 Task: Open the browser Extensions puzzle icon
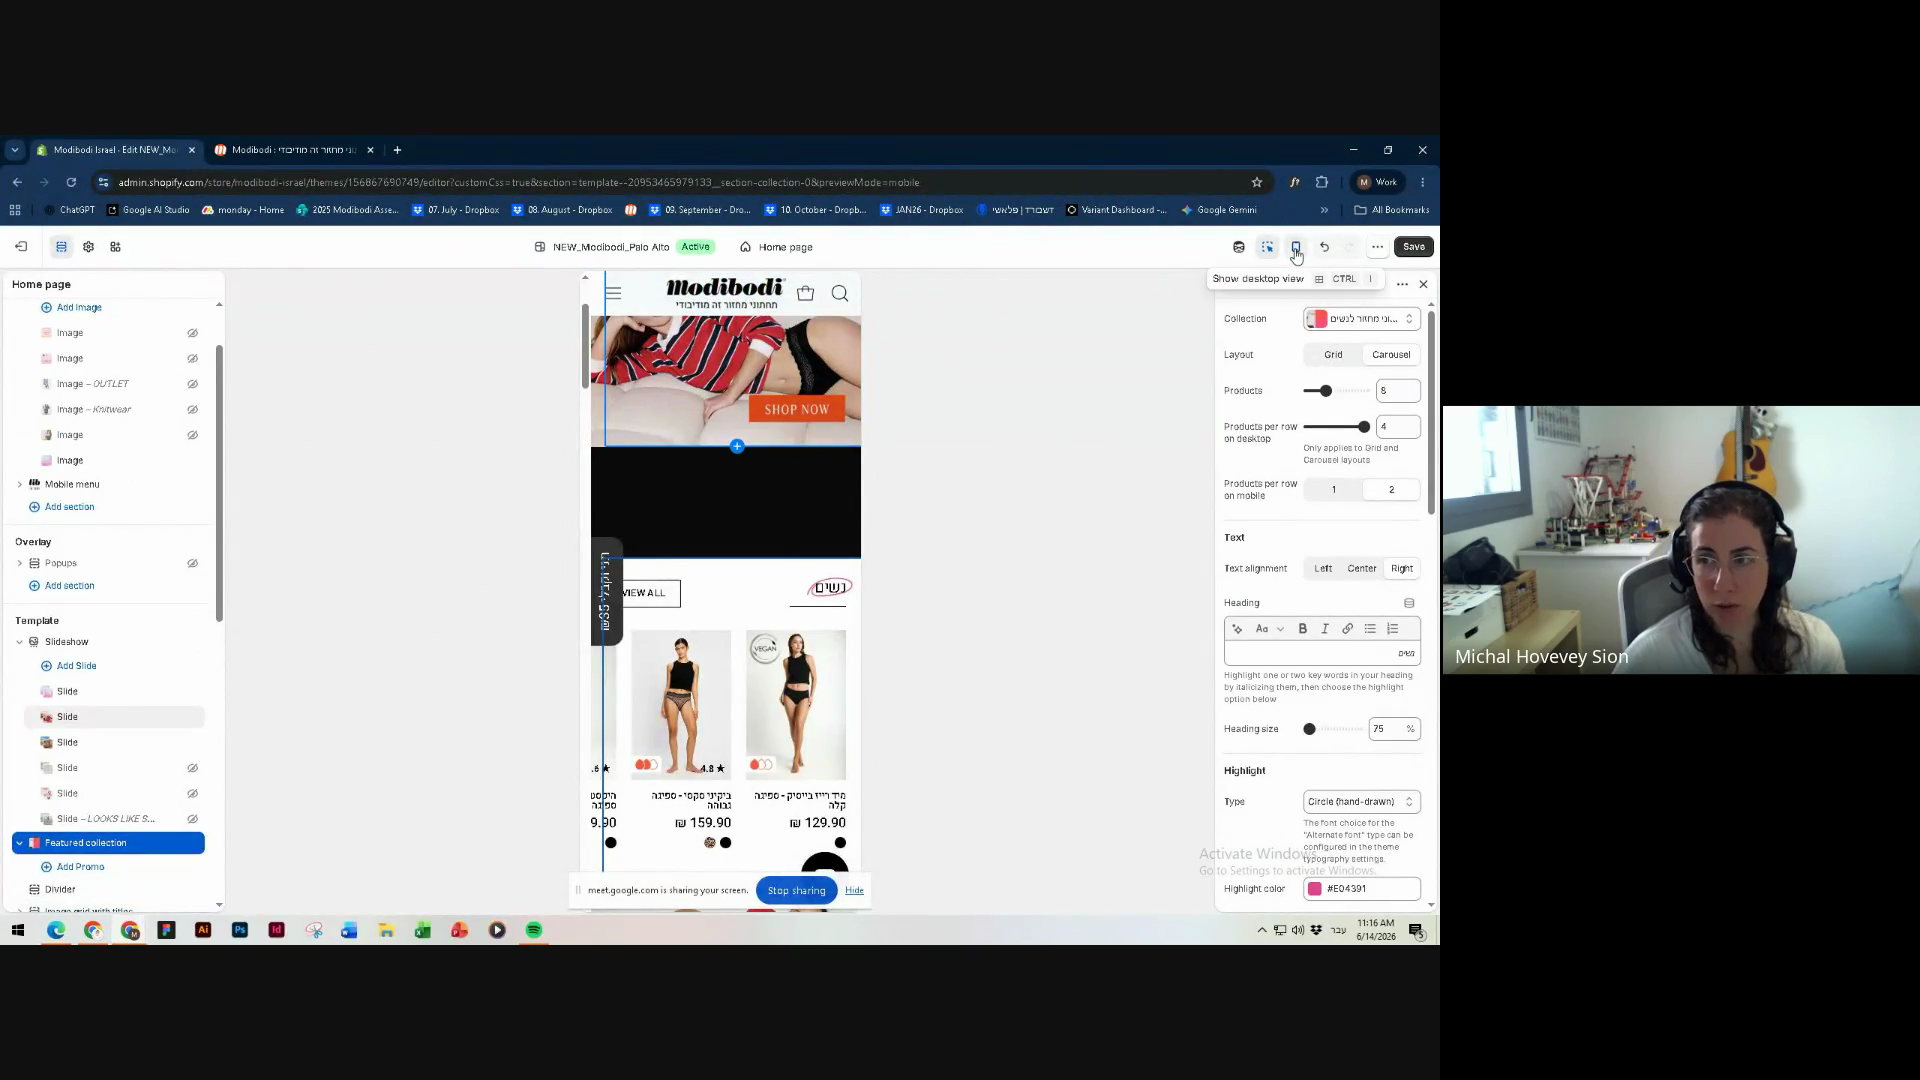click(1322, 182)
